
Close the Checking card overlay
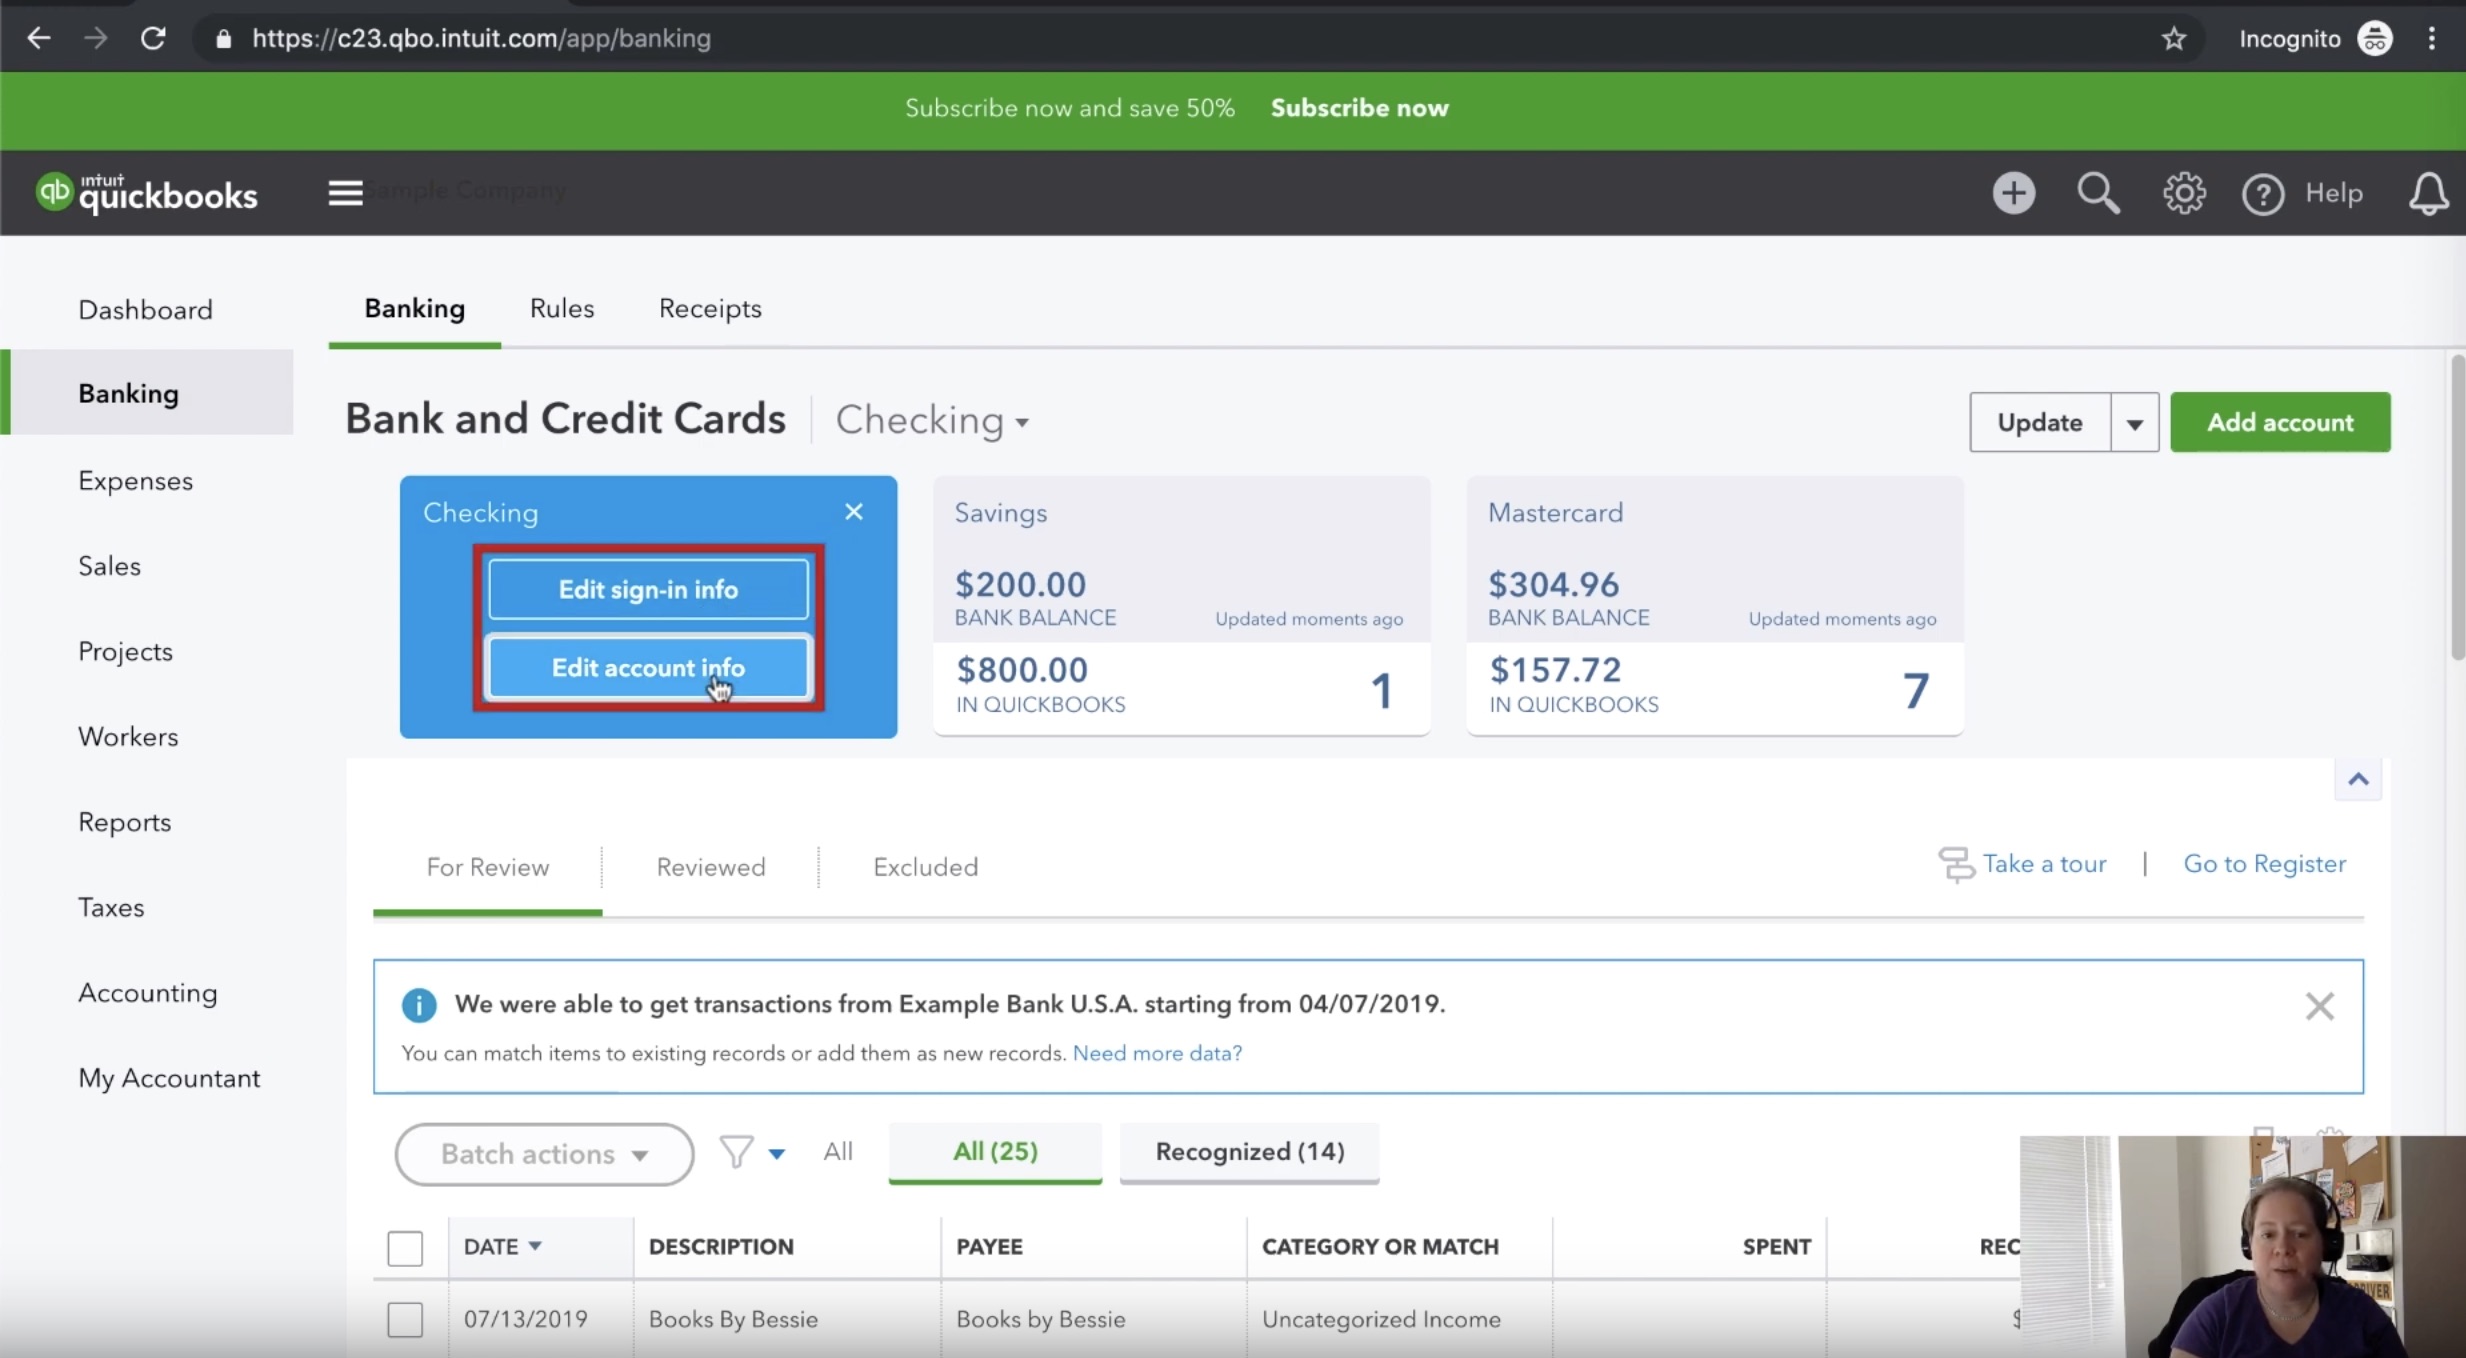click(x=854, y=512)
